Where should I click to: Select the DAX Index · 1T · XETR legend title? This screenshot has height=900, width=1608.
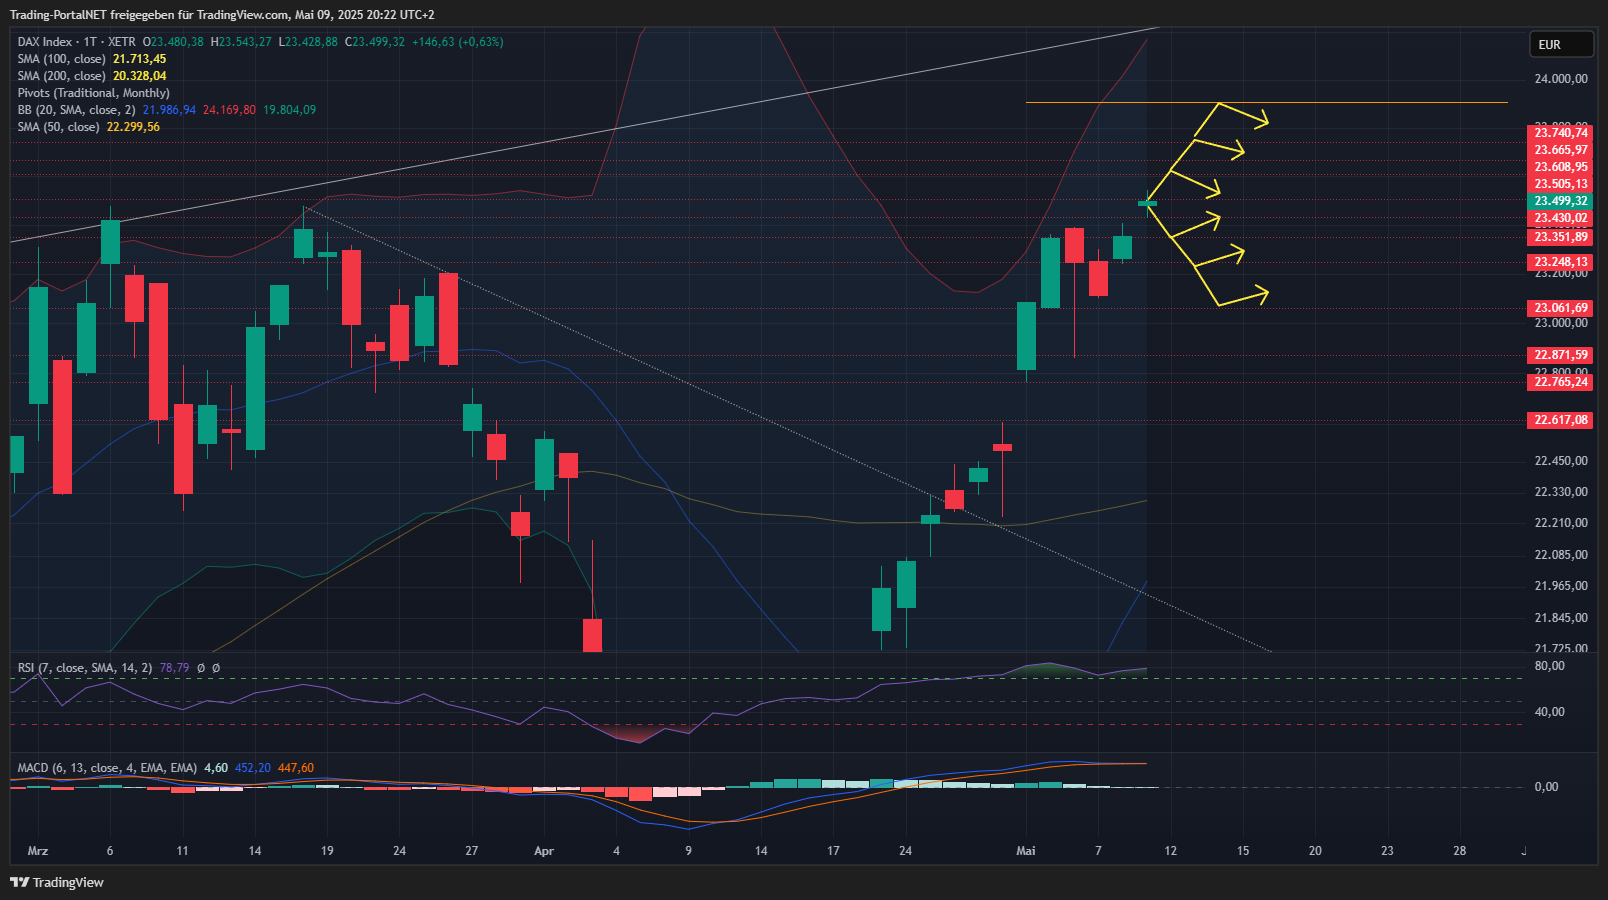coord(77,42)
